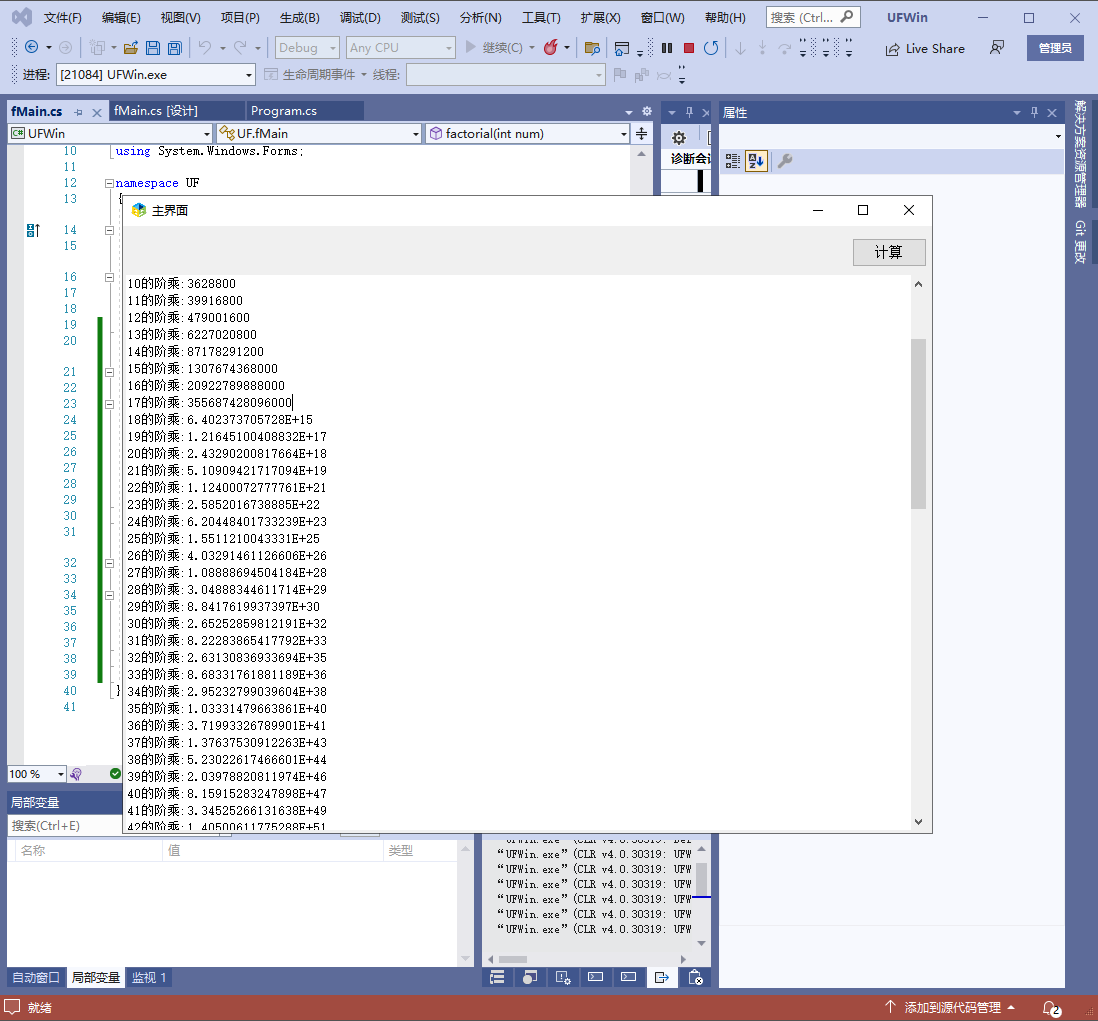Open the 帮助(H) menu
This screenshot has width=1098, height=1021.
(725, 18)
